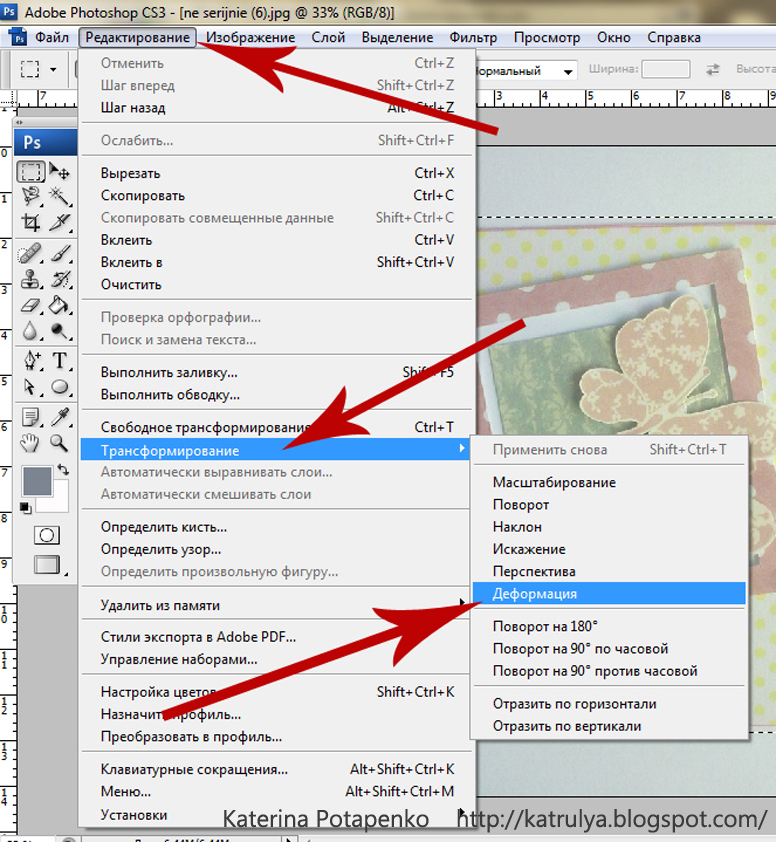Select the Type tool
Viewport: 776px width, 842px height.
(60, 360)
